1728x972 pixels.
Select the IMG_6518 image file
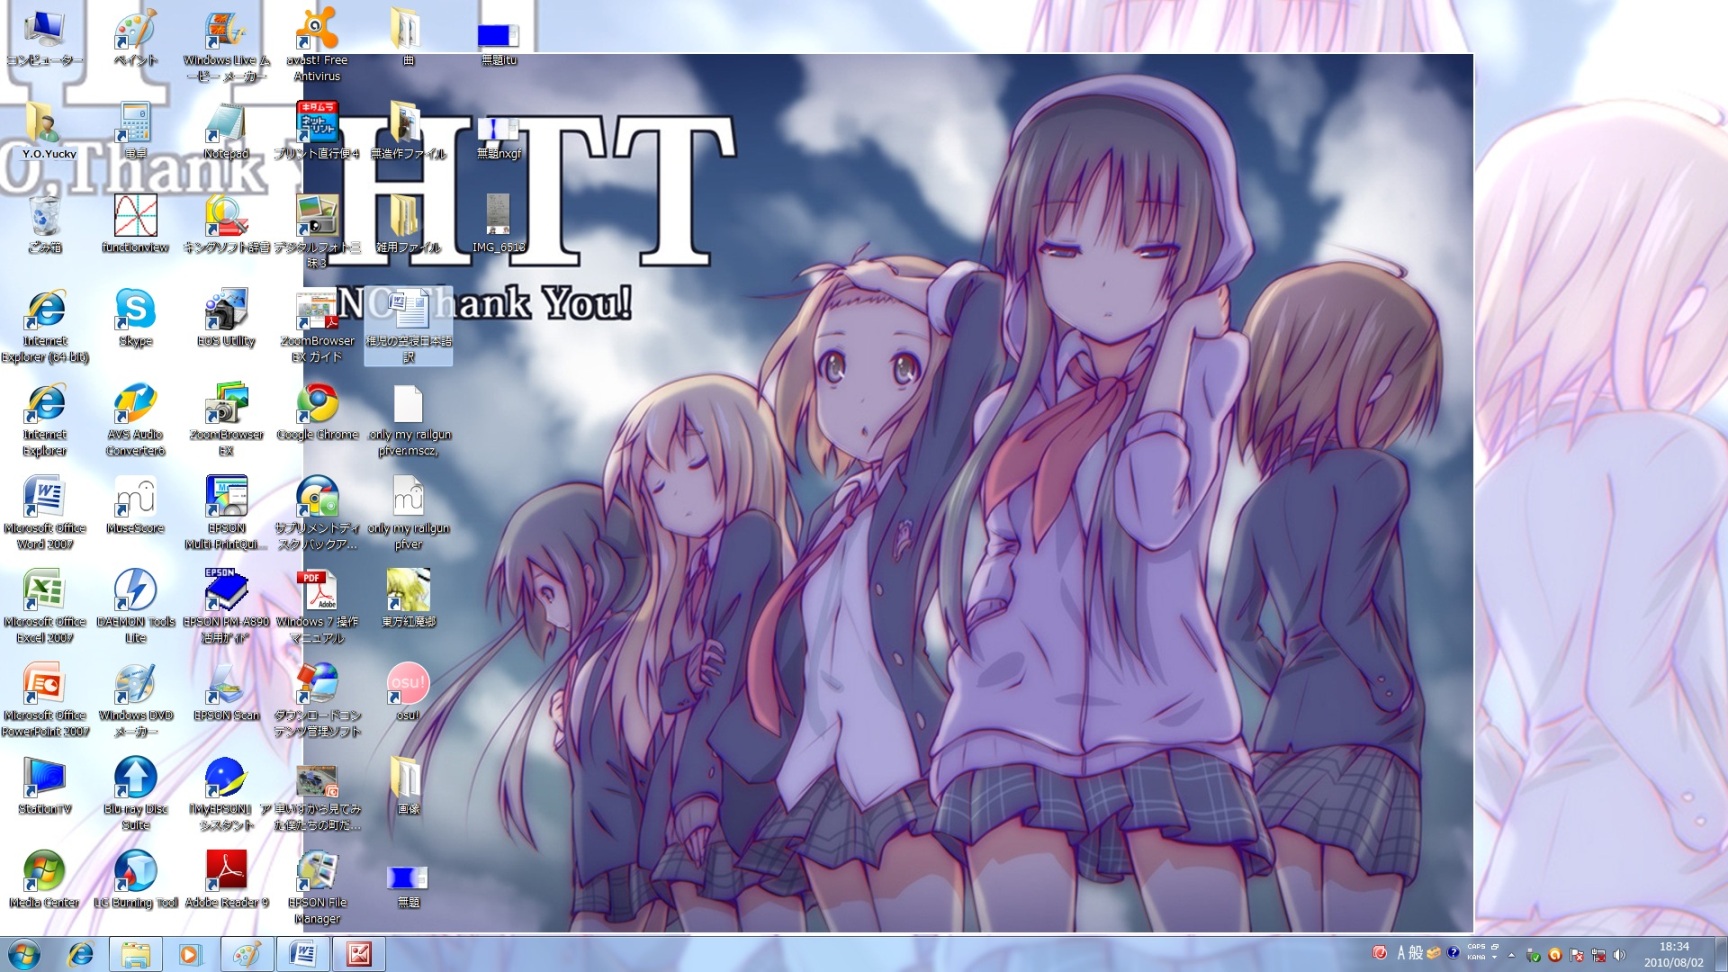click(498, 226)
